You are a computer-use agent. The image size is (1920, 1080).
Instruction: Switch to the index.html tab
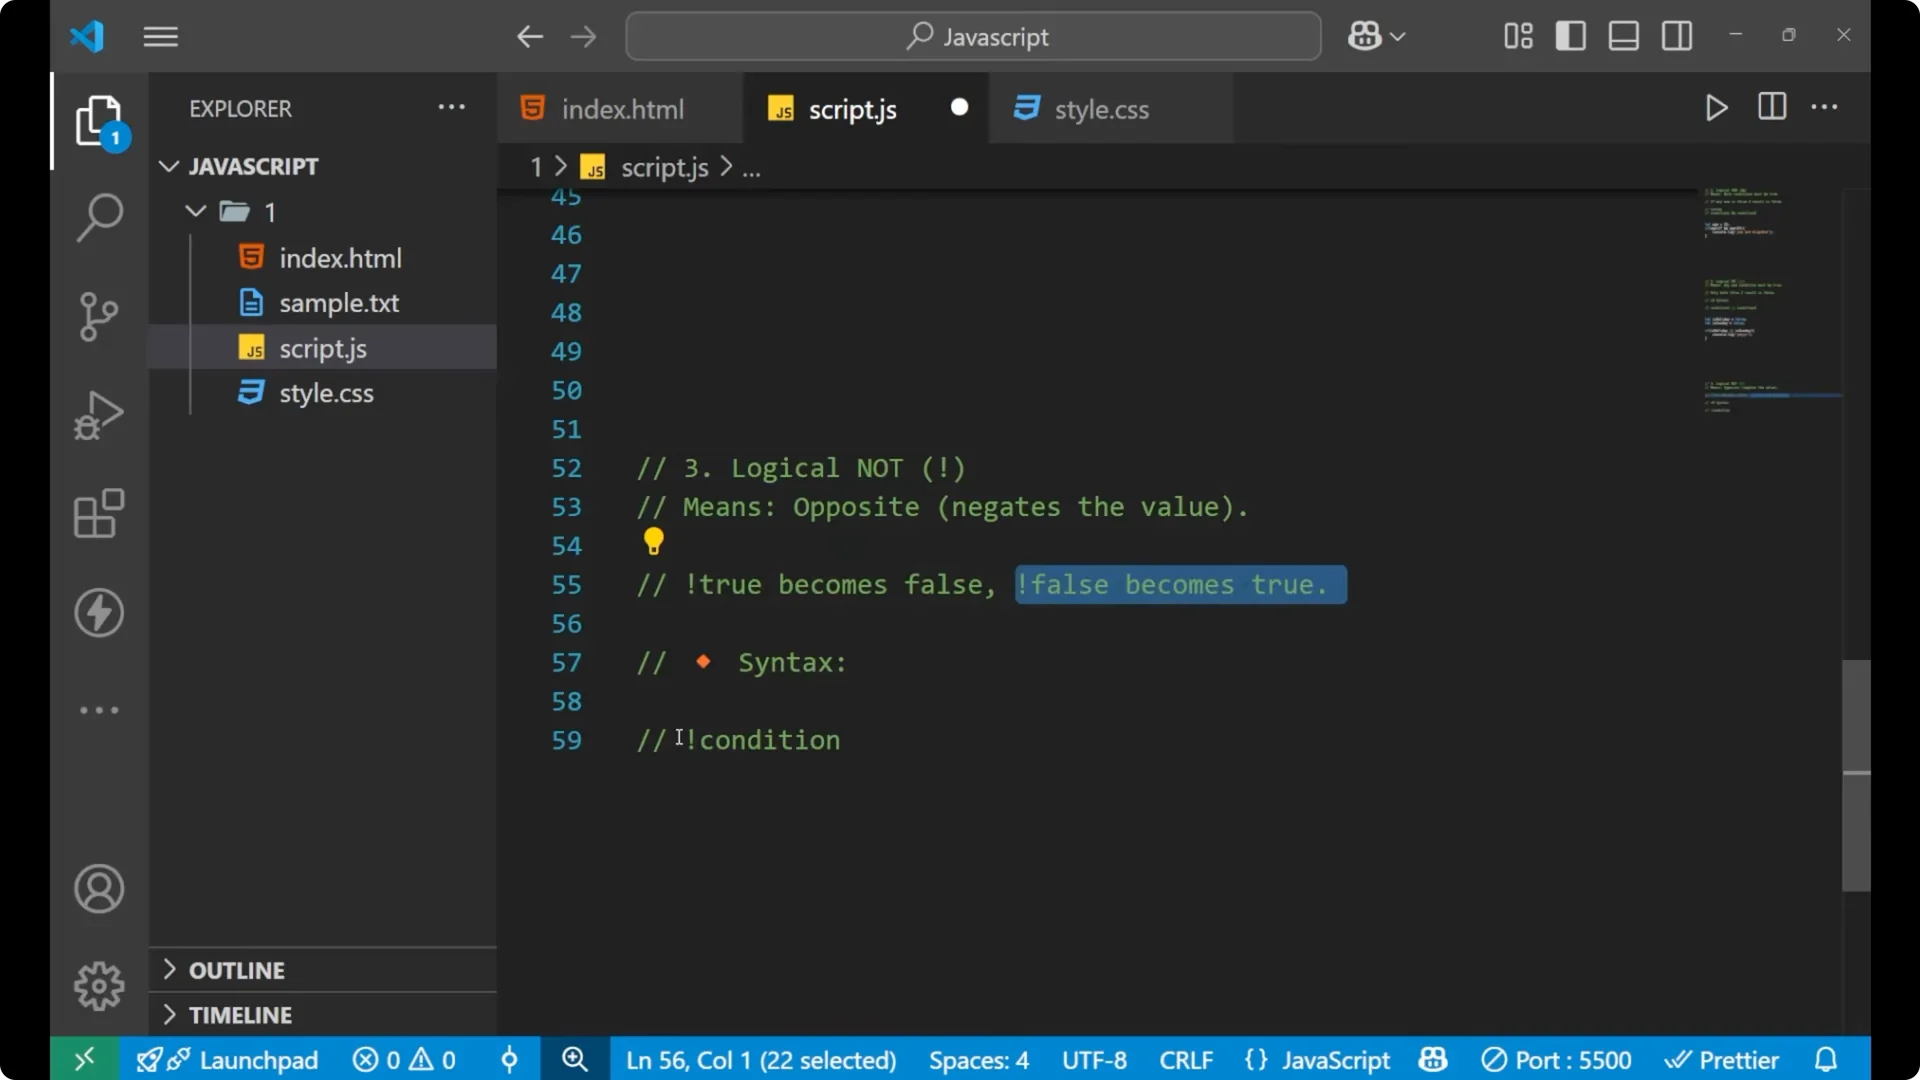click(x=620, y=108)
